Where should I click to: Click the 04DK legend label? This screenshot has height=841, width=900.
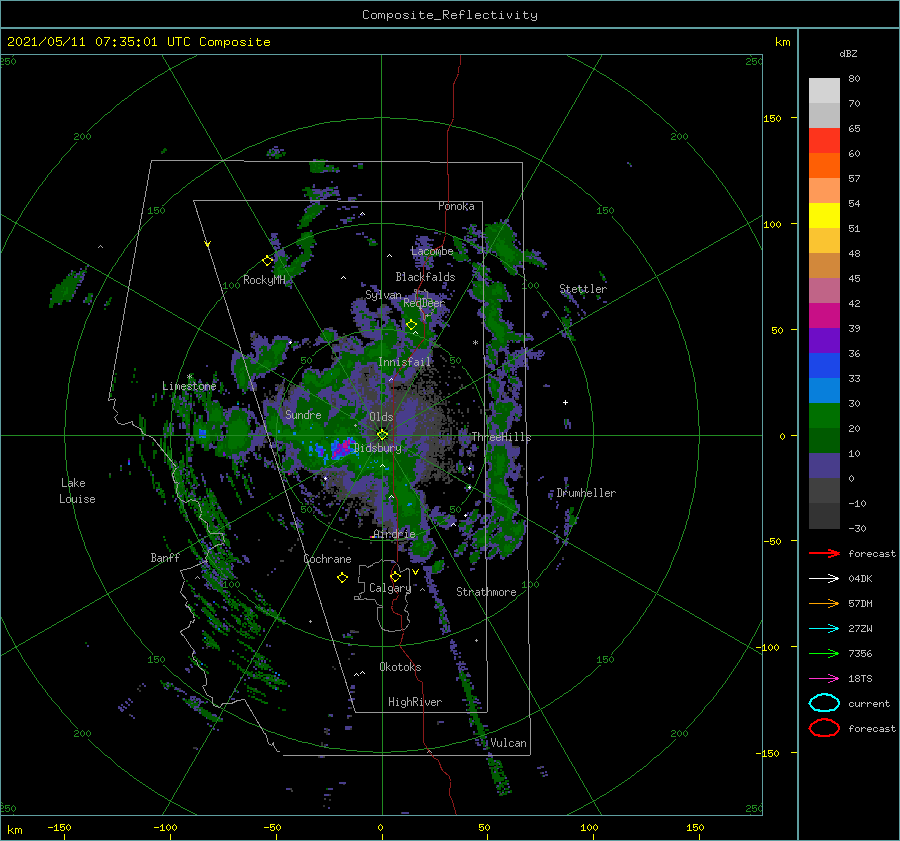point(860,579)
